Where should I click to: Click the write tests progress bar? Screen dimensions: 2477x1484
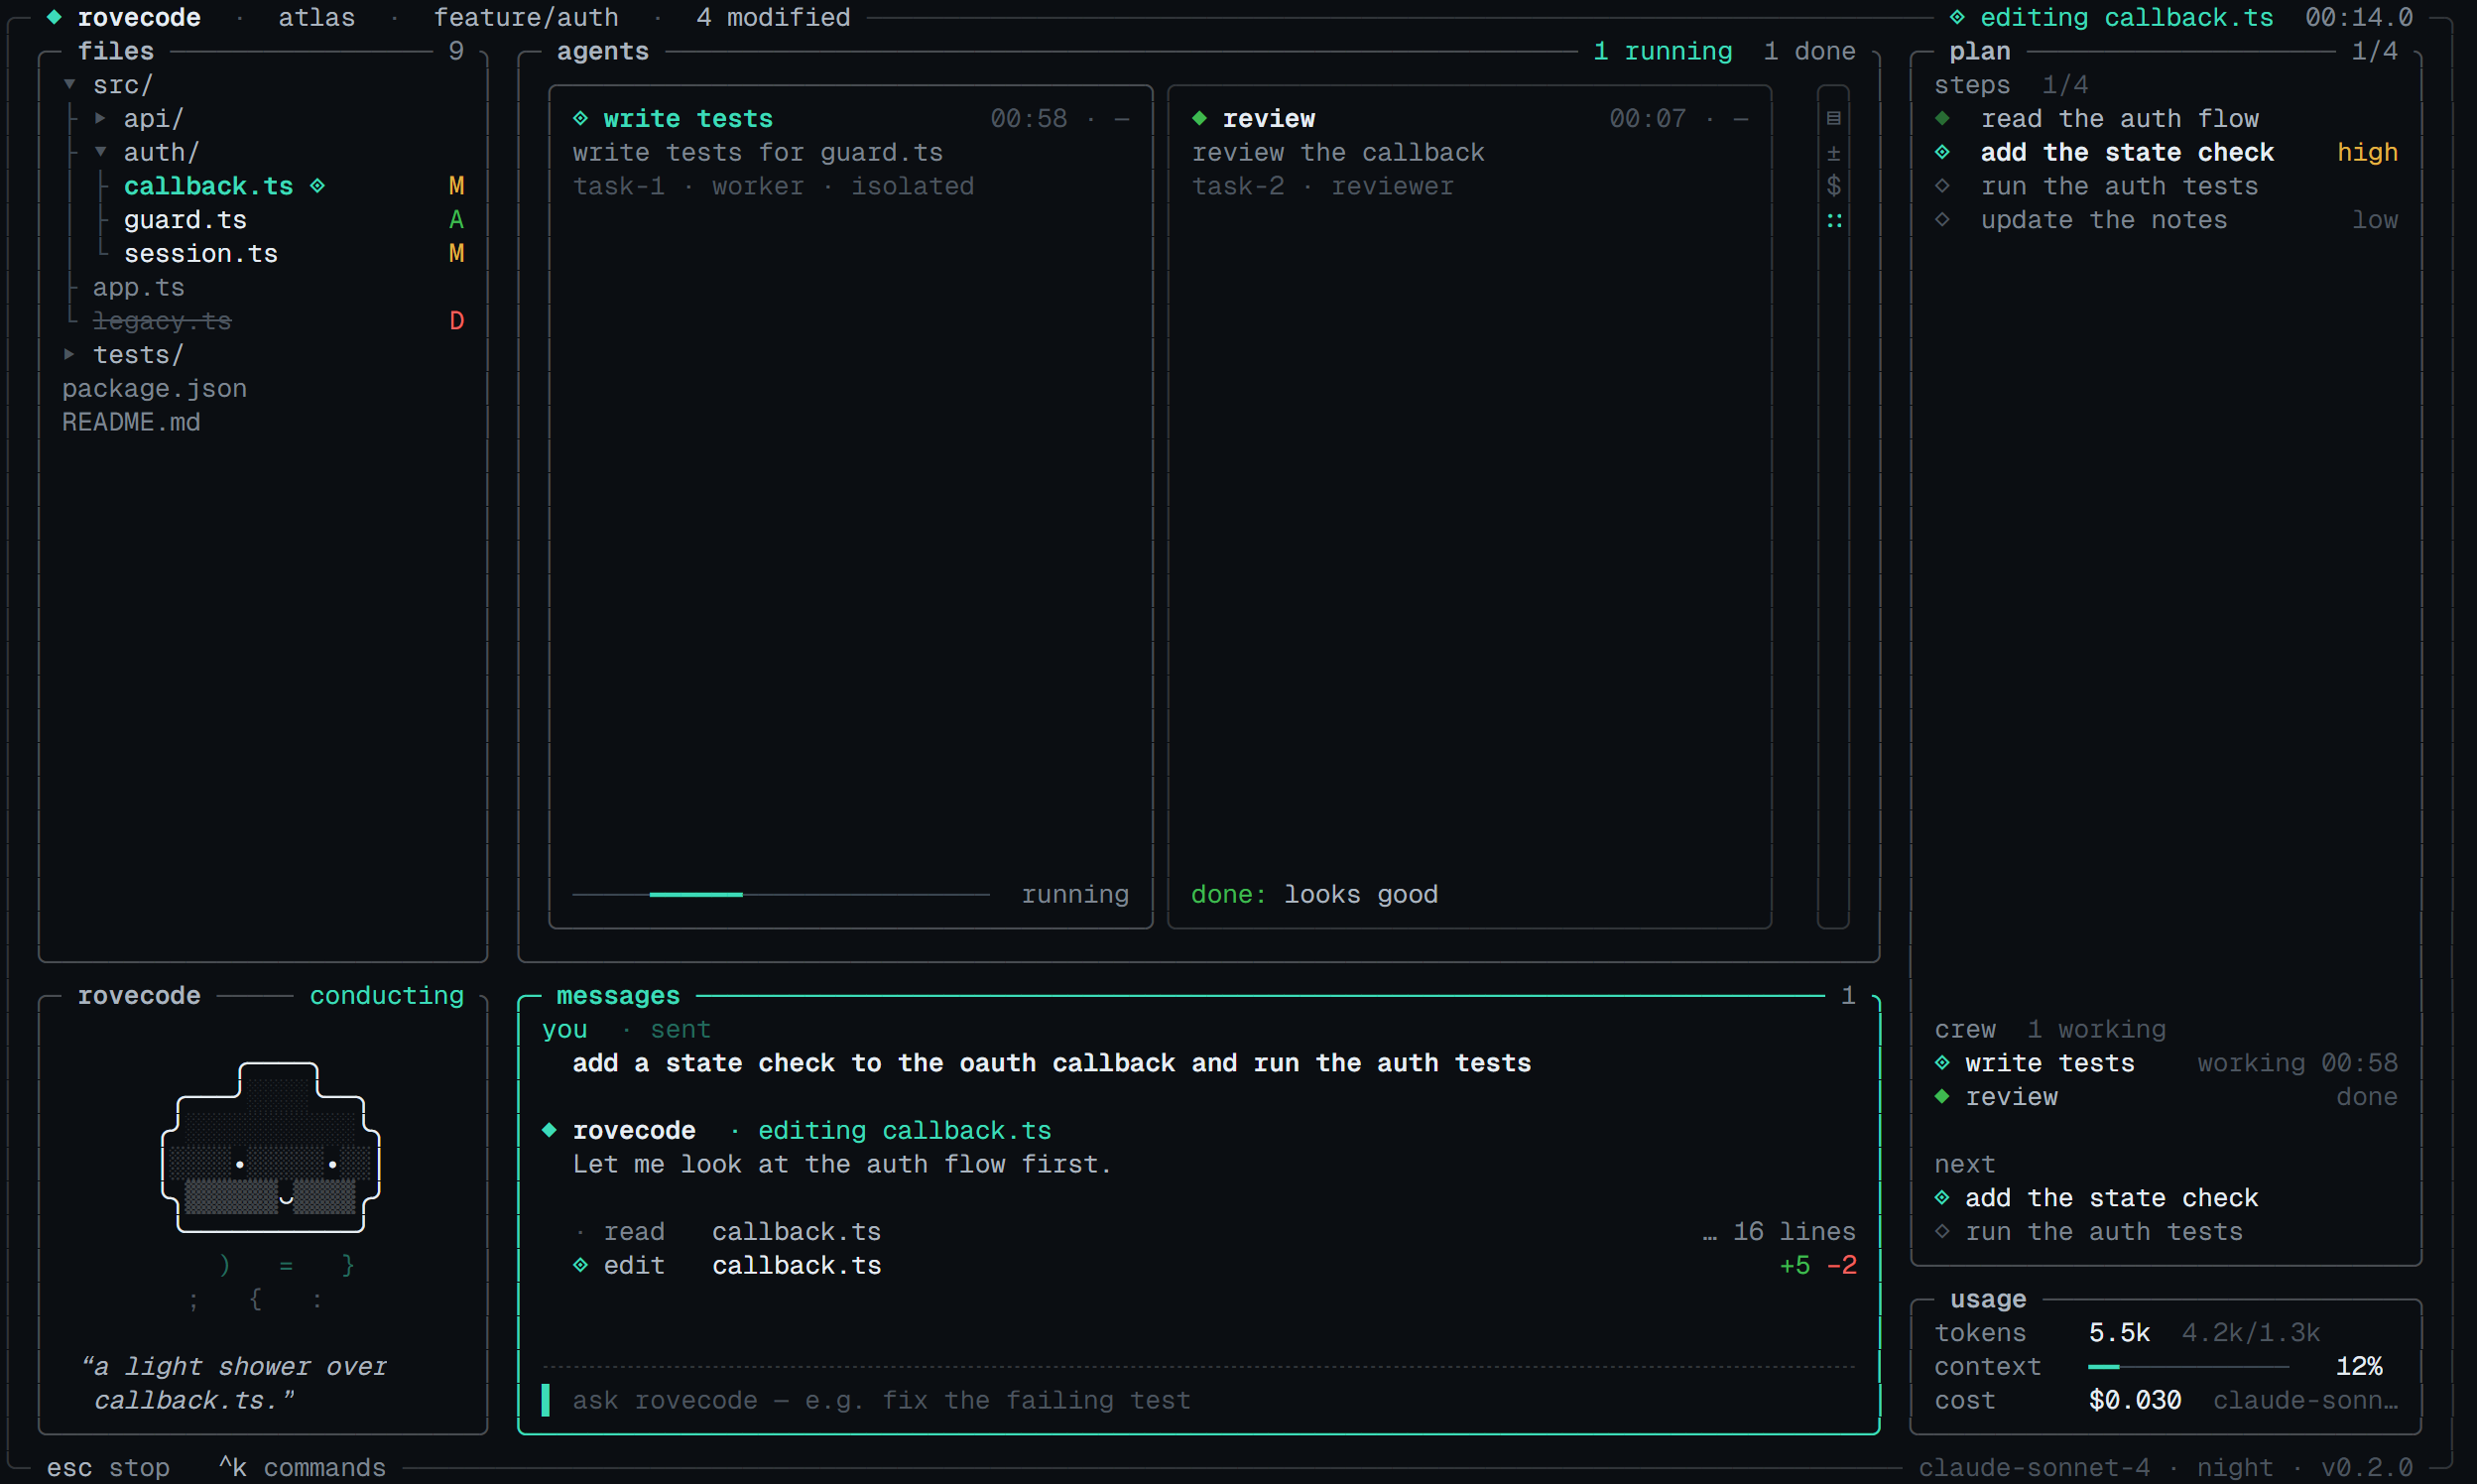coord(781,894)
